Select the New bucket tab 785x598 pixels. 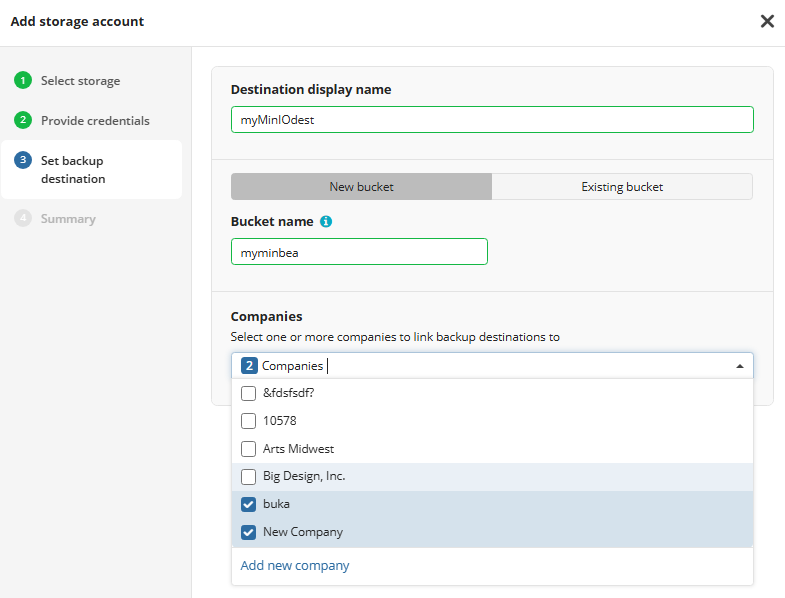(361, 187)
